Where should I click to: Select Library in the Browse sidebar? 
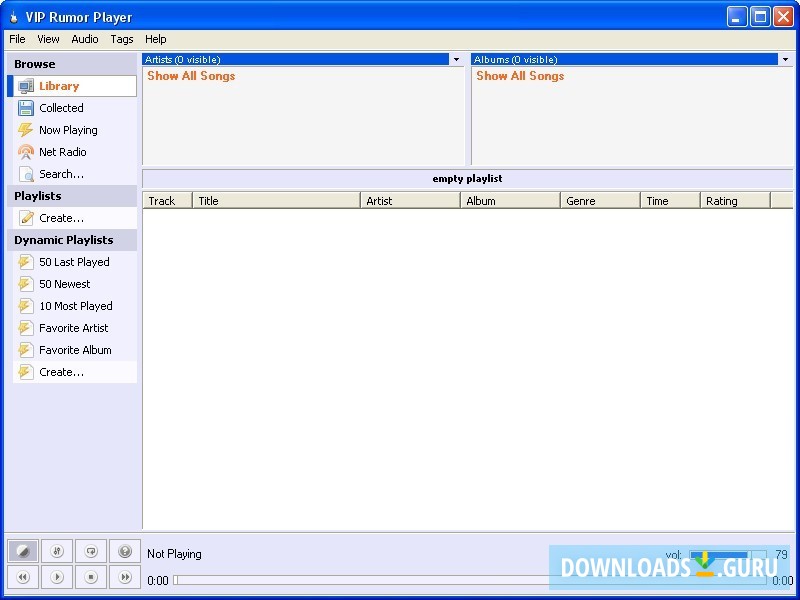point(72,86)
